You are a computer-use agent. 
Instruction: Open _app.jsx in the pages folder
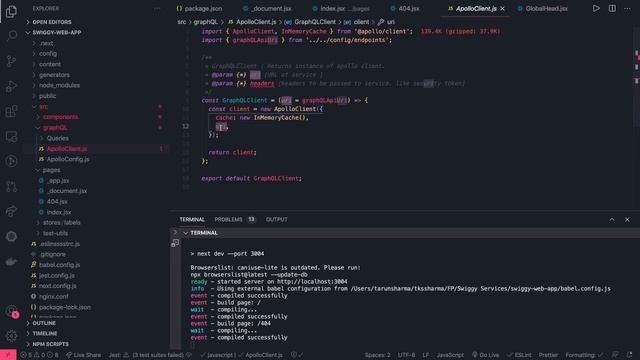[97, 180]
